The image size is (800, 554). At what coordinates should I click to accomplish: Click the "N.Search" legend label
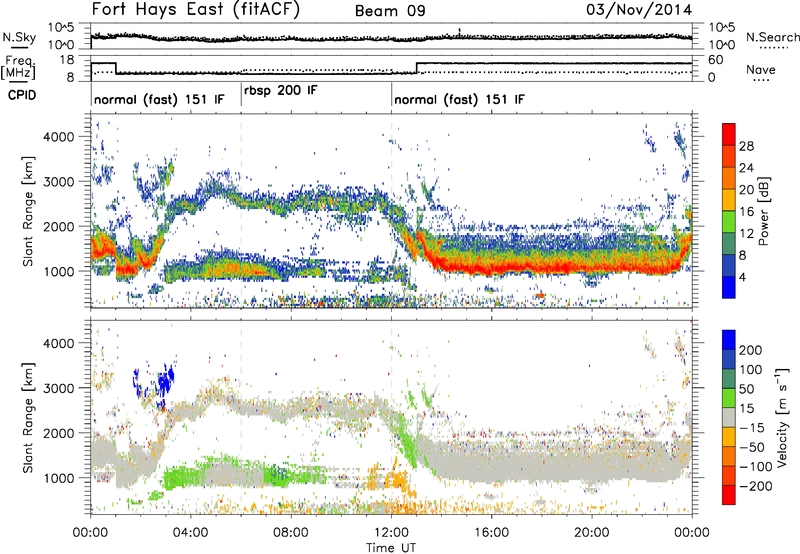(773, 37)
